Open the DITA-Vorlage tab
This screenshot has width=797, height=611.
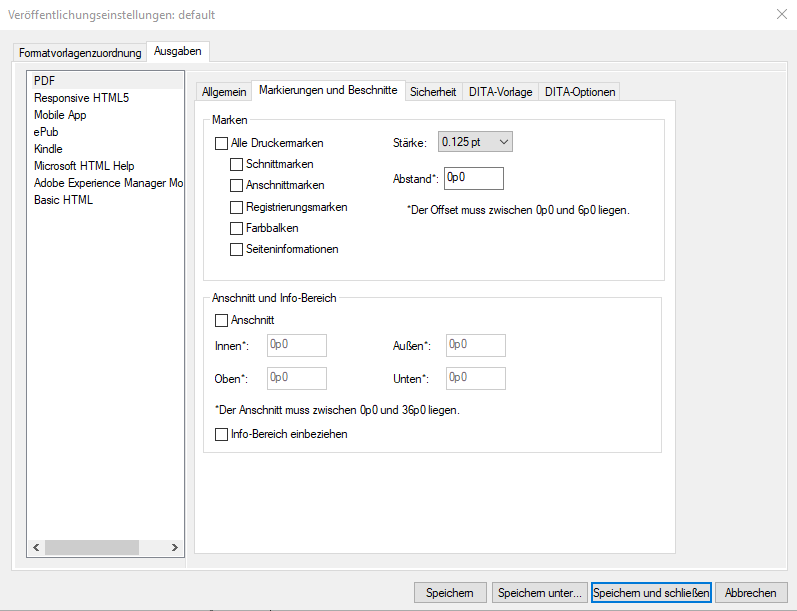pyautogui.click(x=500, y=92)
